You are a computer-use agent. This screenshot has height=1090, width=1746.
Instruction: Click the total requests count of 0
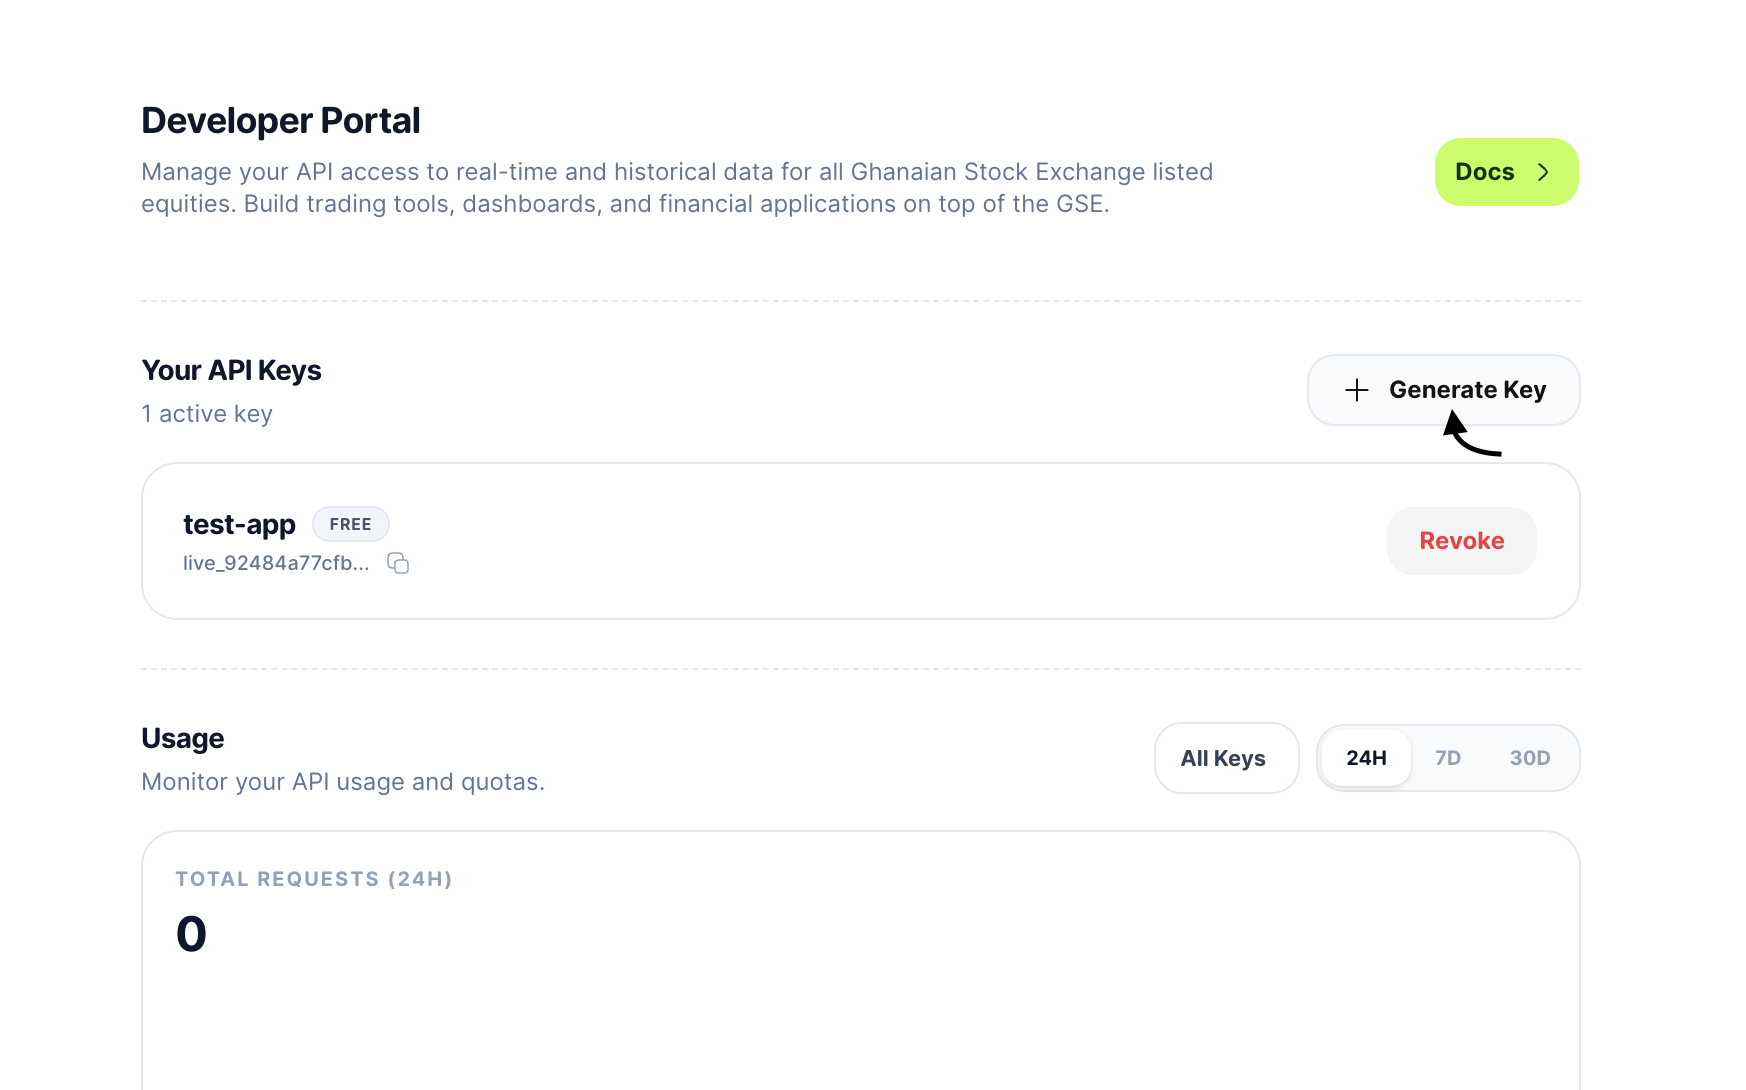191,934
